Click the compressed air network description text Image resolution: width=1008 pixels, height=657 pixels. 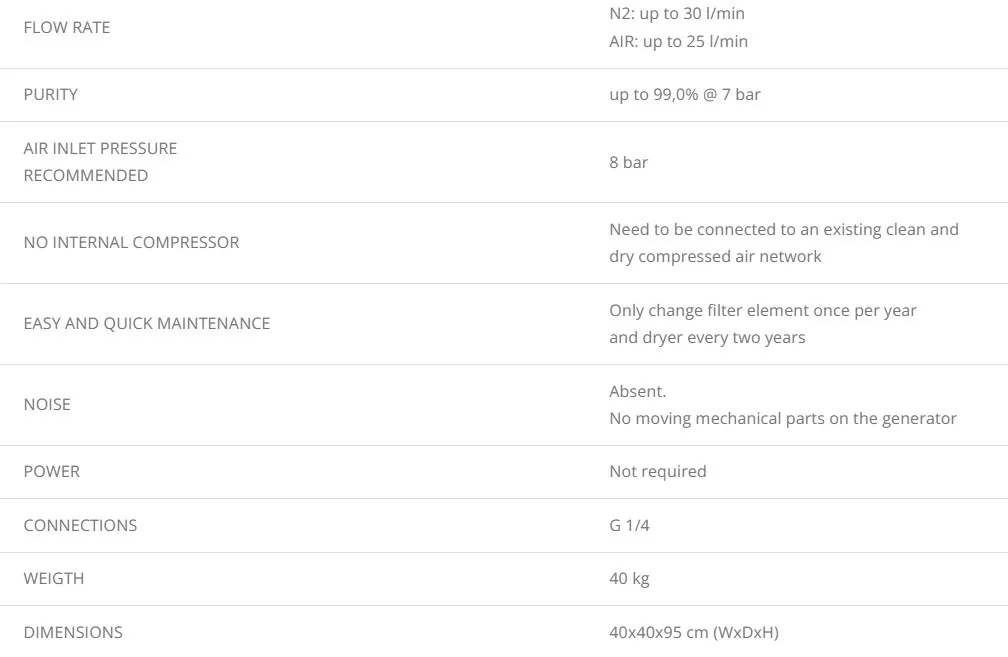click(x=784, y=243)
